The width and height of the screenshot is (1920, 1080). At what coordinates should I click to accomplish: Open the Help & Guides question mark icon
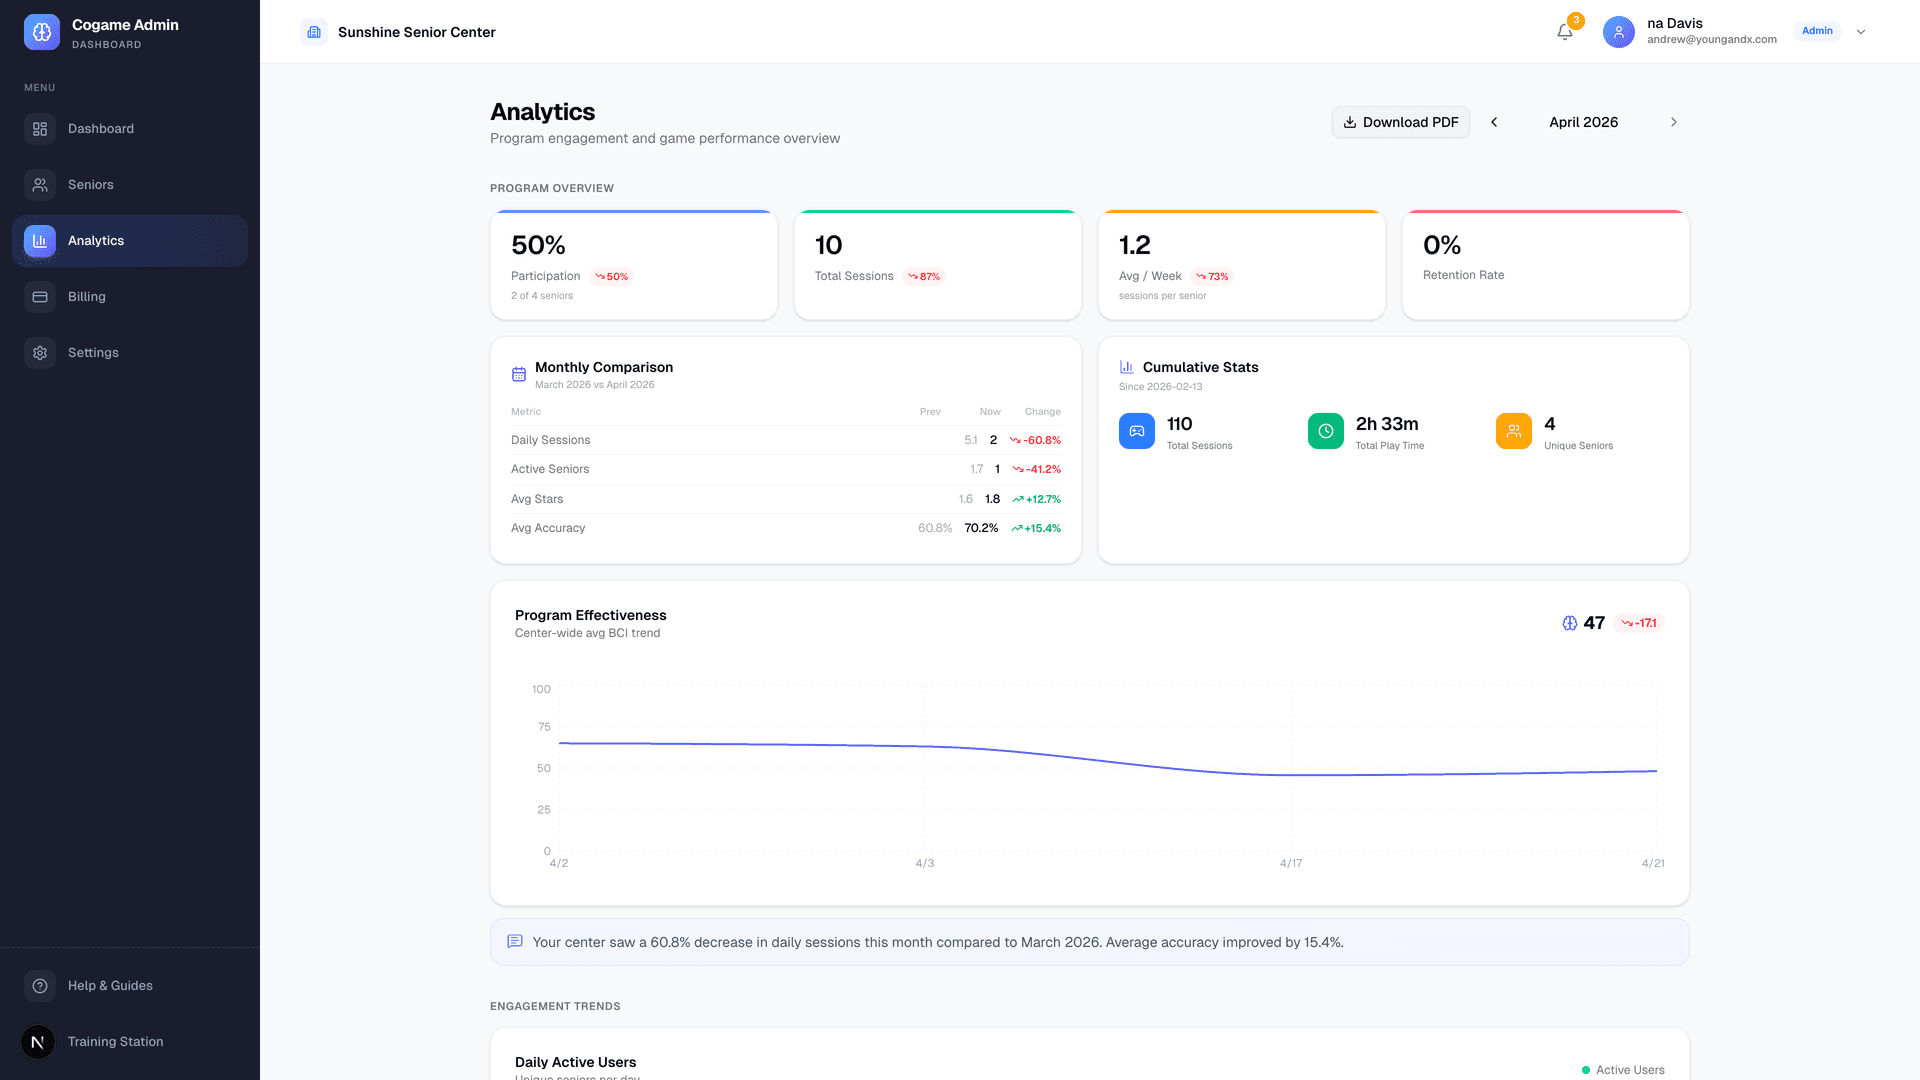pos(40,986)
